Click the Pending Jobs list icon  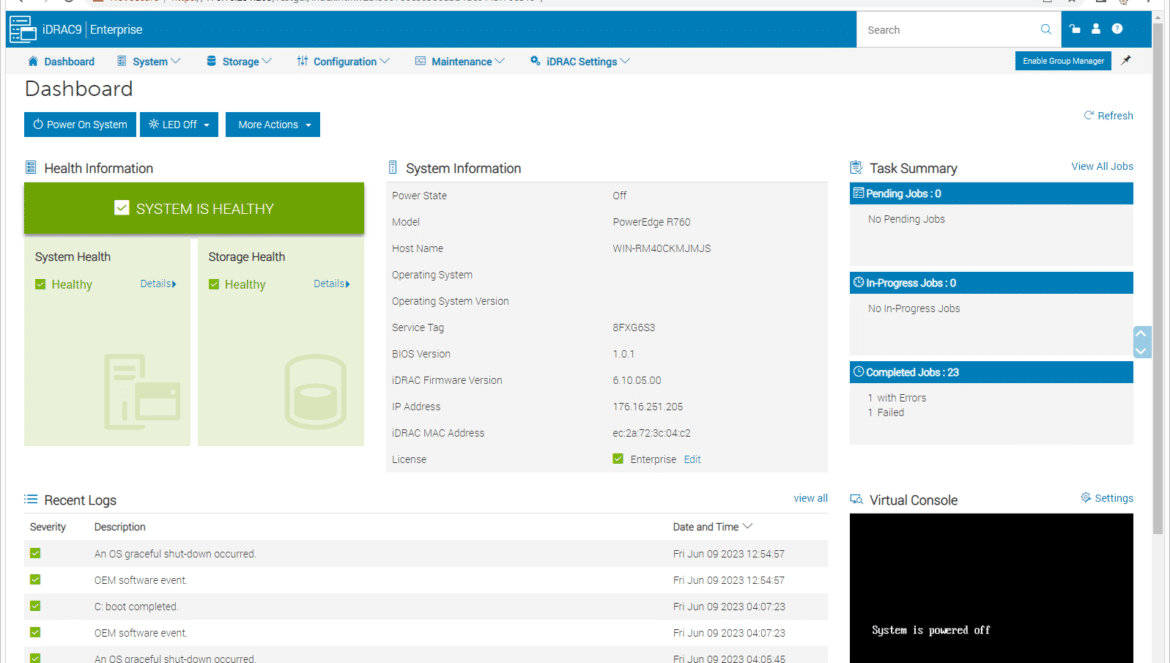tap(859, 193)
